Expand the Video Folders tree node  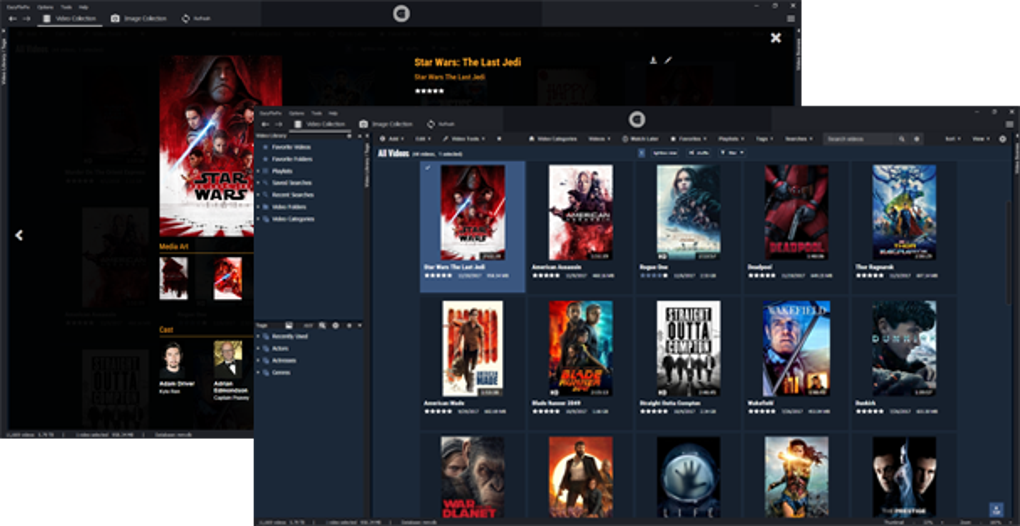coord(258,207)
